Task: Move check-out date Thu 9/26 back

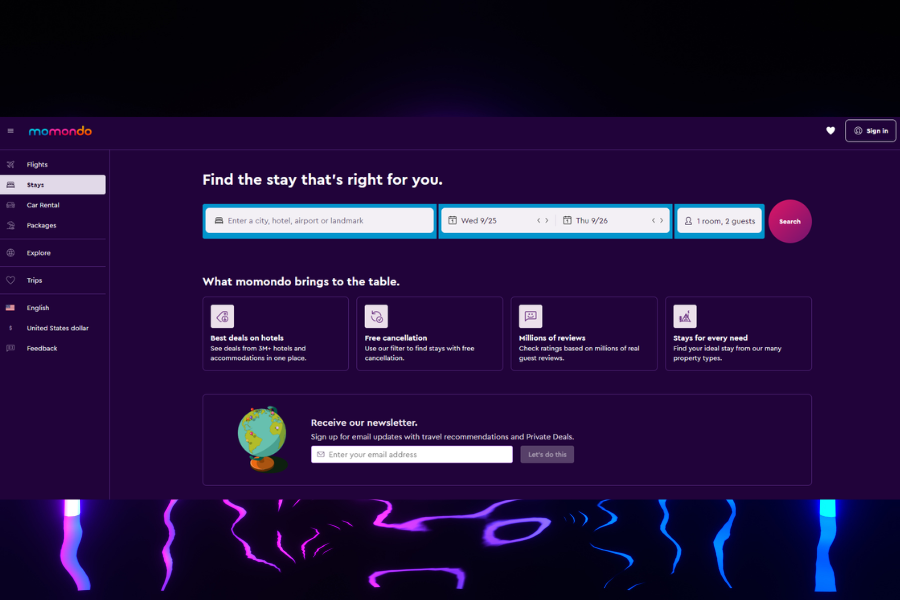Action: click(653, 221)
